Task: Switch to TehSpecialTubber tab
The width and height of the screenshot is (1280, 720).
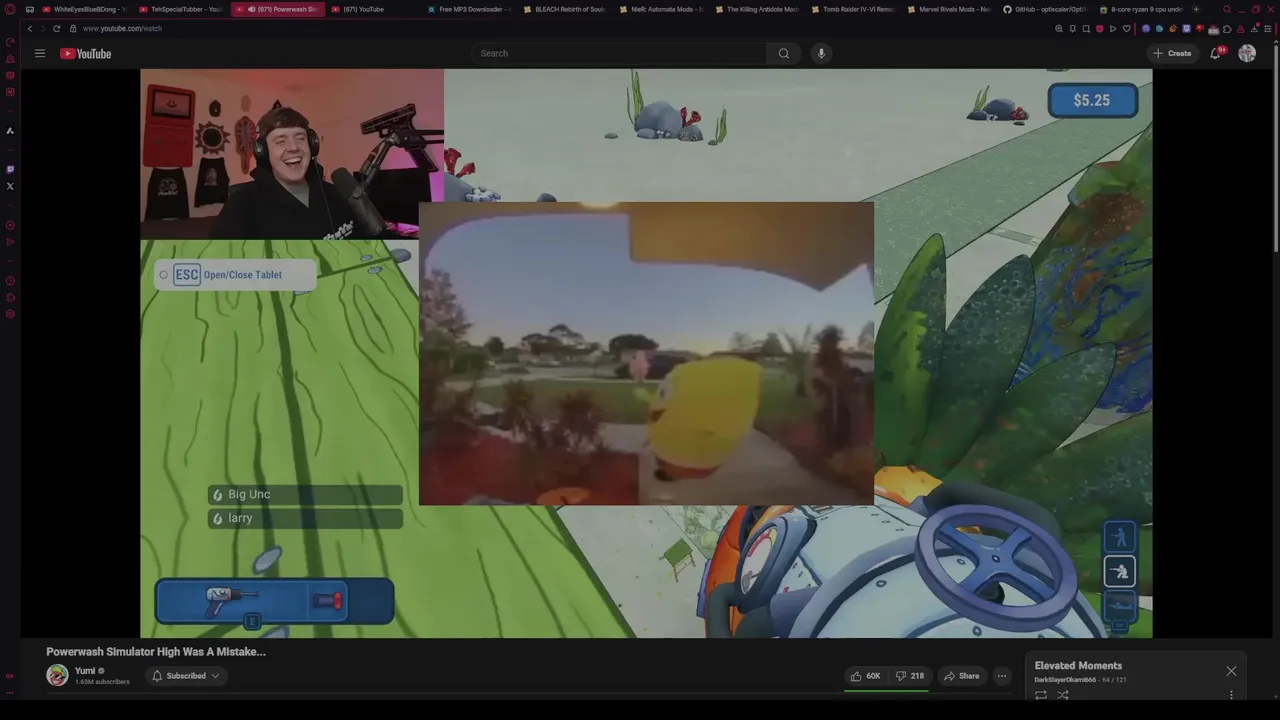Action: click(x=181, y=9)
